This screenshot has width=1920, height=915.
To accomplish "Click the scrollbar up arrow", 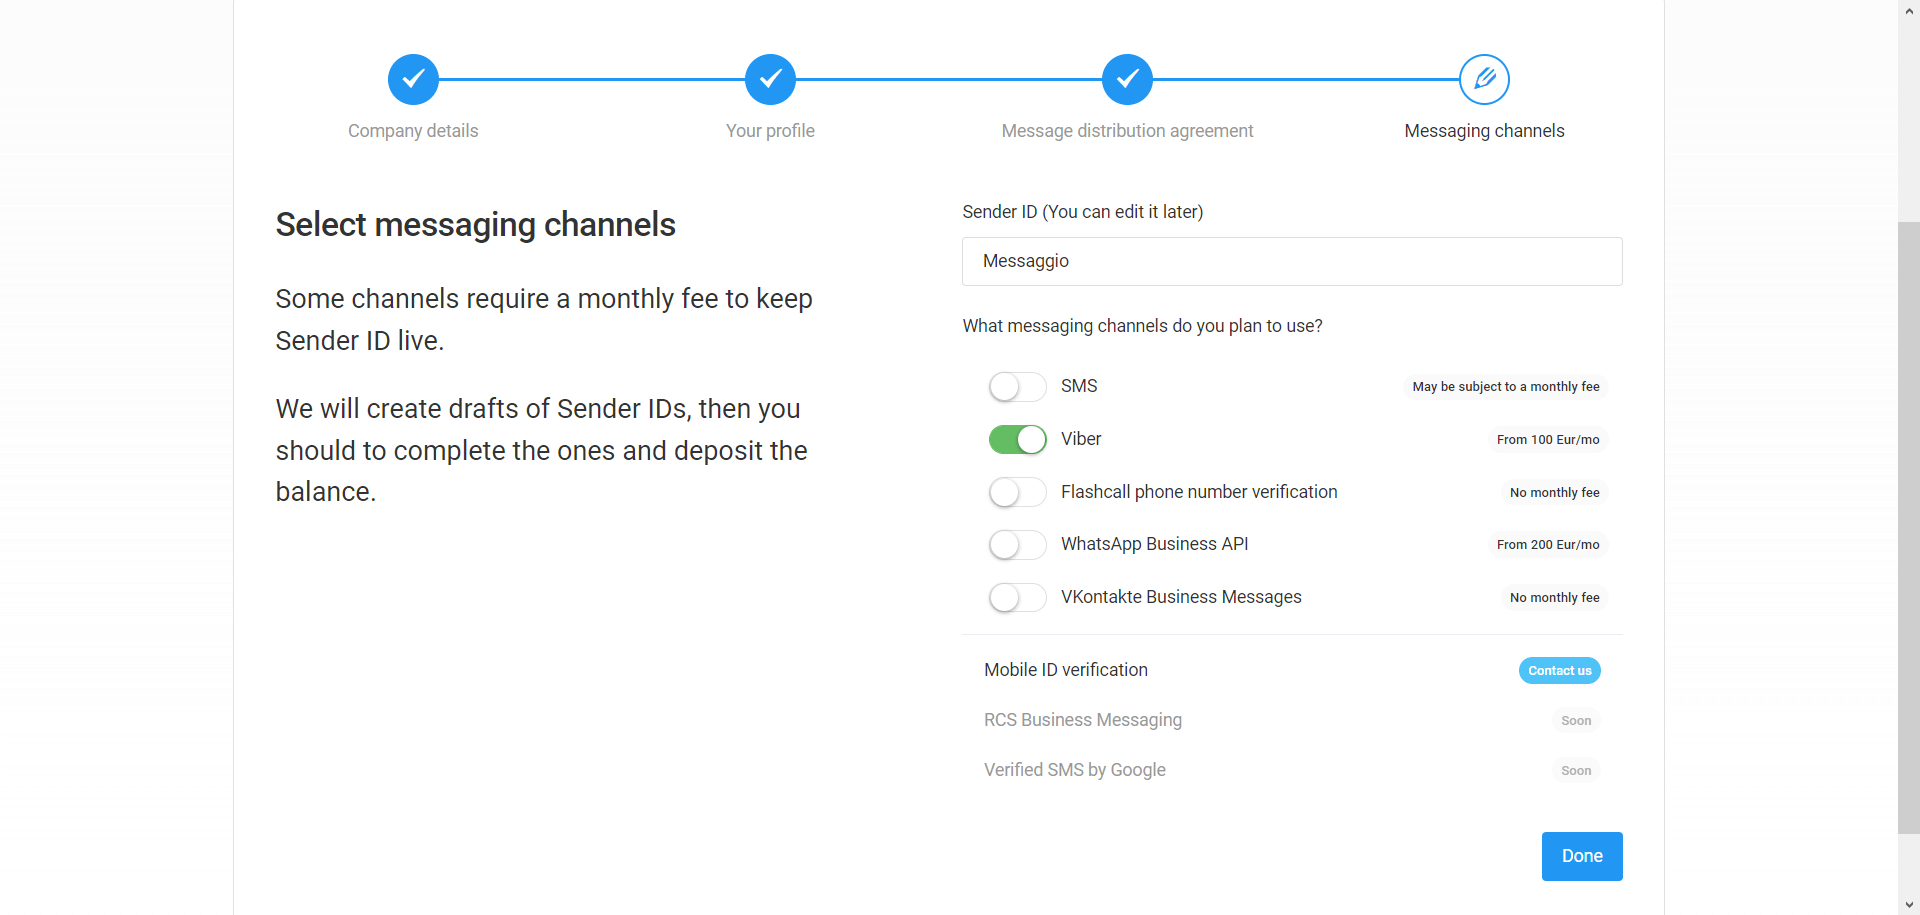I will [x=1909, y=9].
